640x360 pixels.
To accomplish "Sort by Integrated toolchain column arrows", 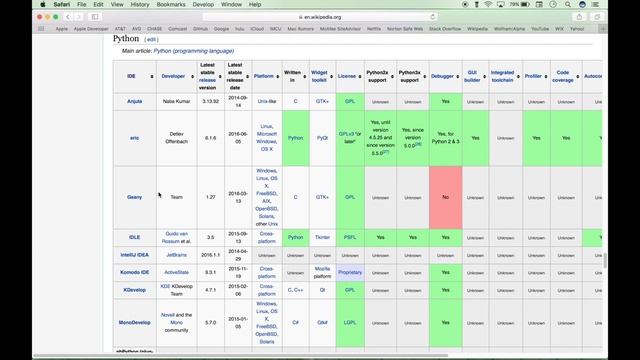I will coord(518,77).
